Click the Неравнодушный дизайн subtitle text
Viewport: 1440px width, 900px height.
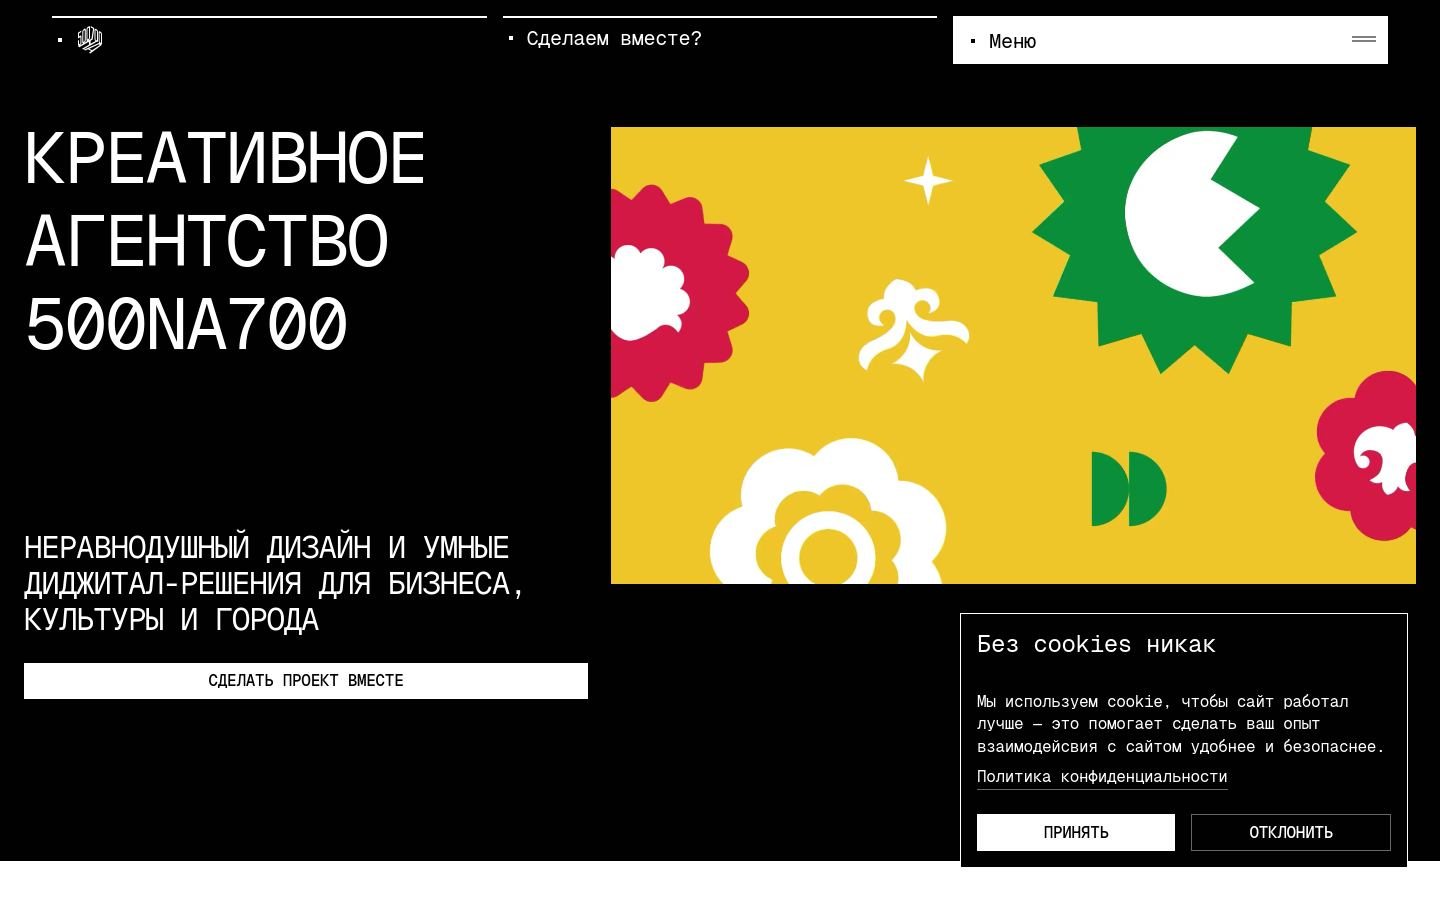click(274, 584)
